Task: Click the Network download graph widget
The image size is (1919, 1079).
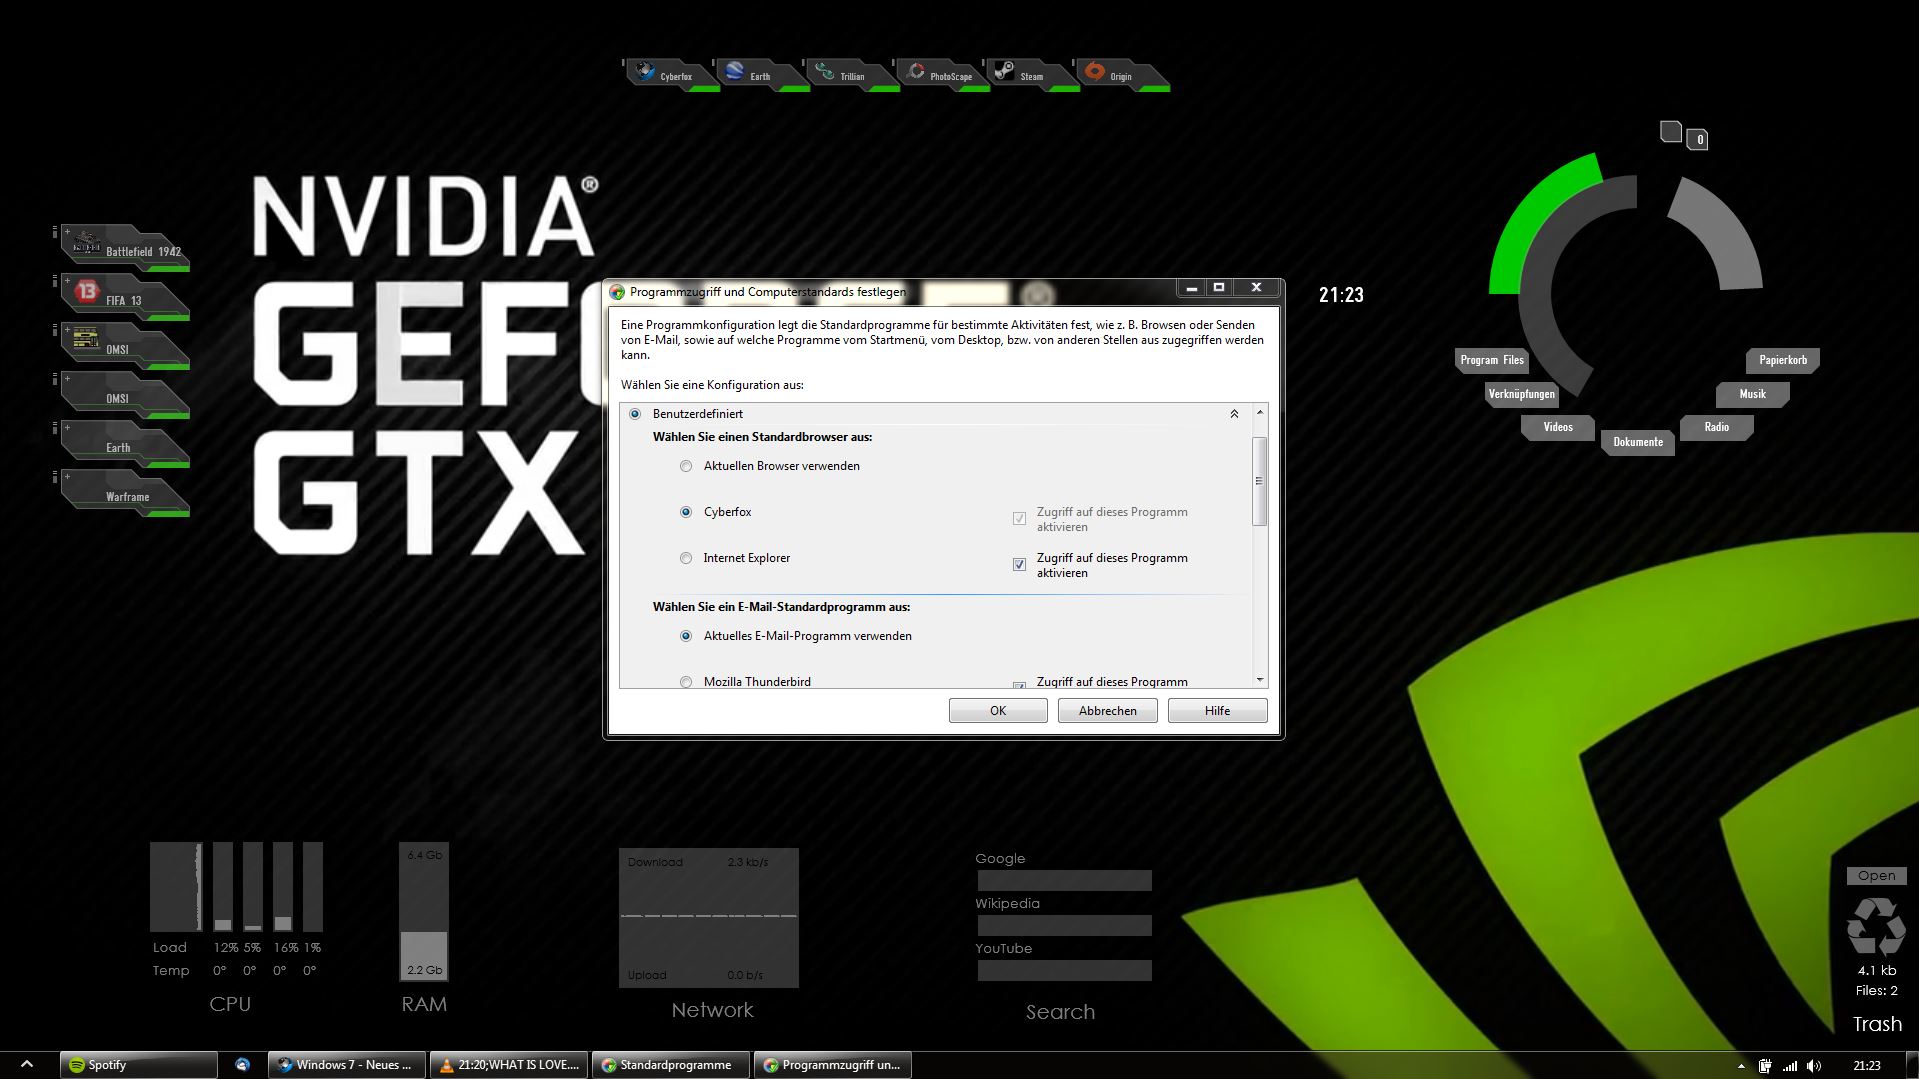Action: [x=708, y=917]
